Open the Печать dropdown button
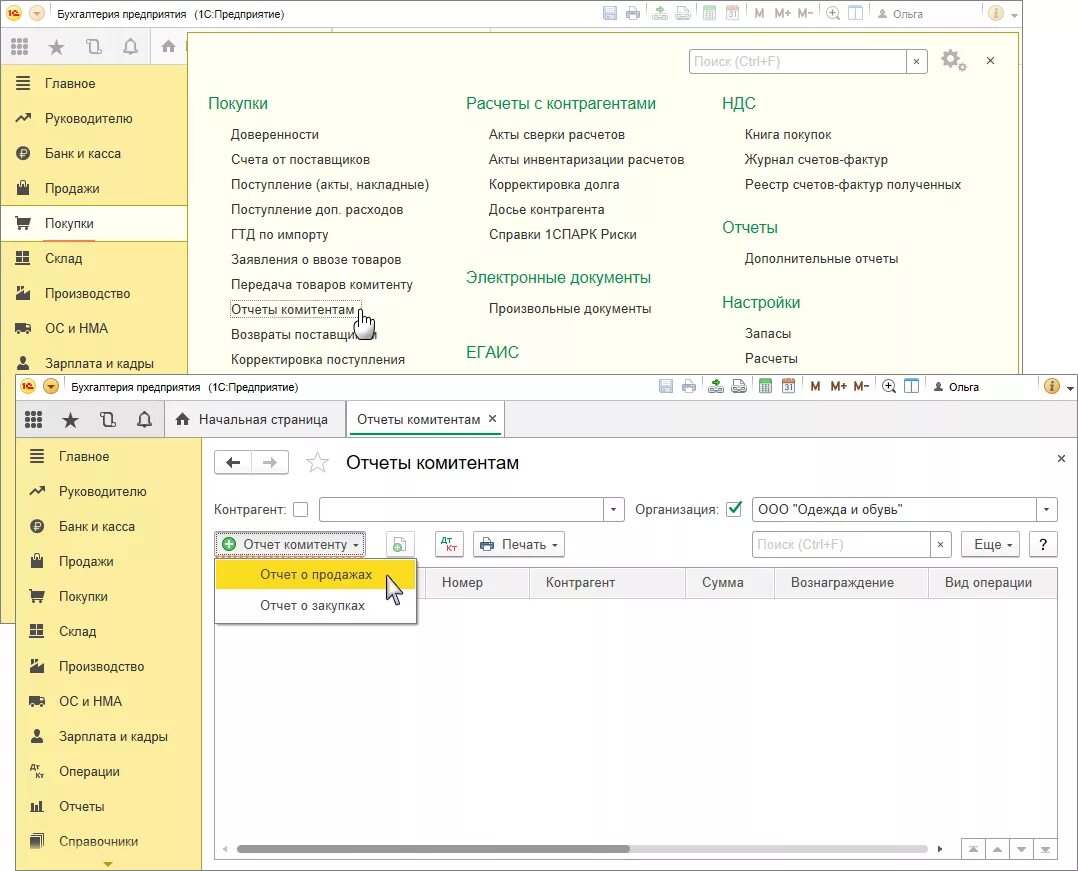1078x871 pixels. coord(519,544)
